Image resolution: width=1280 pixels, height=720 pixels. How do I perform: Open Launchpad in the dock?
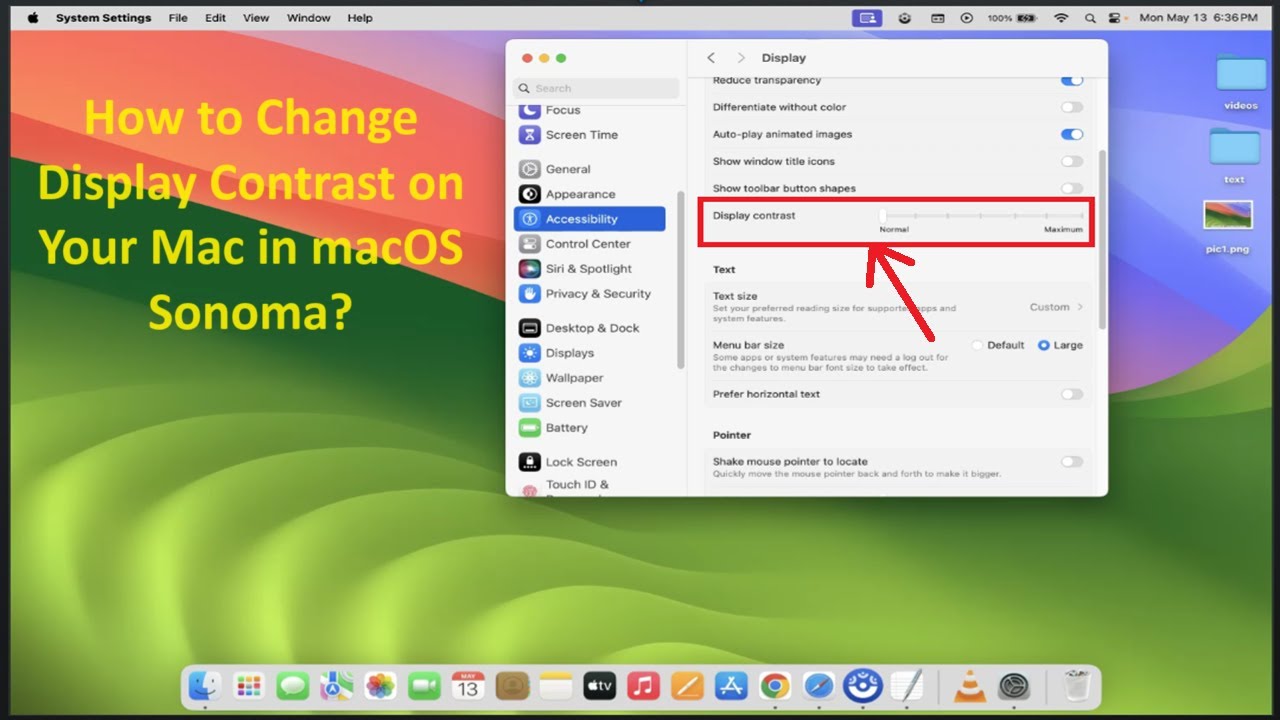(x=248, y=686)
